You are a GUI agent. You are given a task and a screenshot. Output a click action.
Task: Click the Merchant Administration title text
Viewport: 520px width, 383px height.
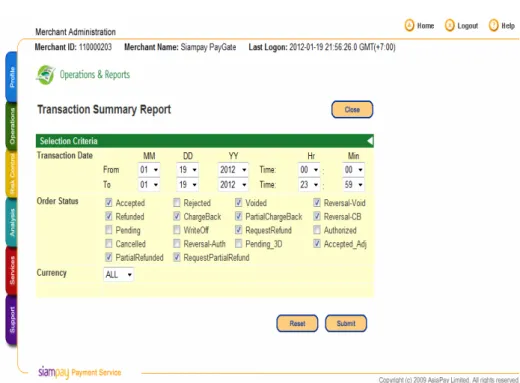75,32
